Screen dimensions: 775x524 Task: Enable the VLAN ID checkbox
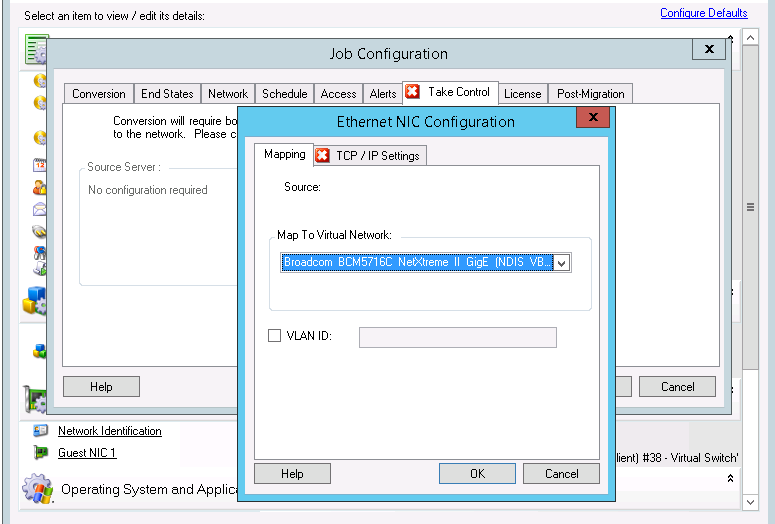(x=274, y=336)
